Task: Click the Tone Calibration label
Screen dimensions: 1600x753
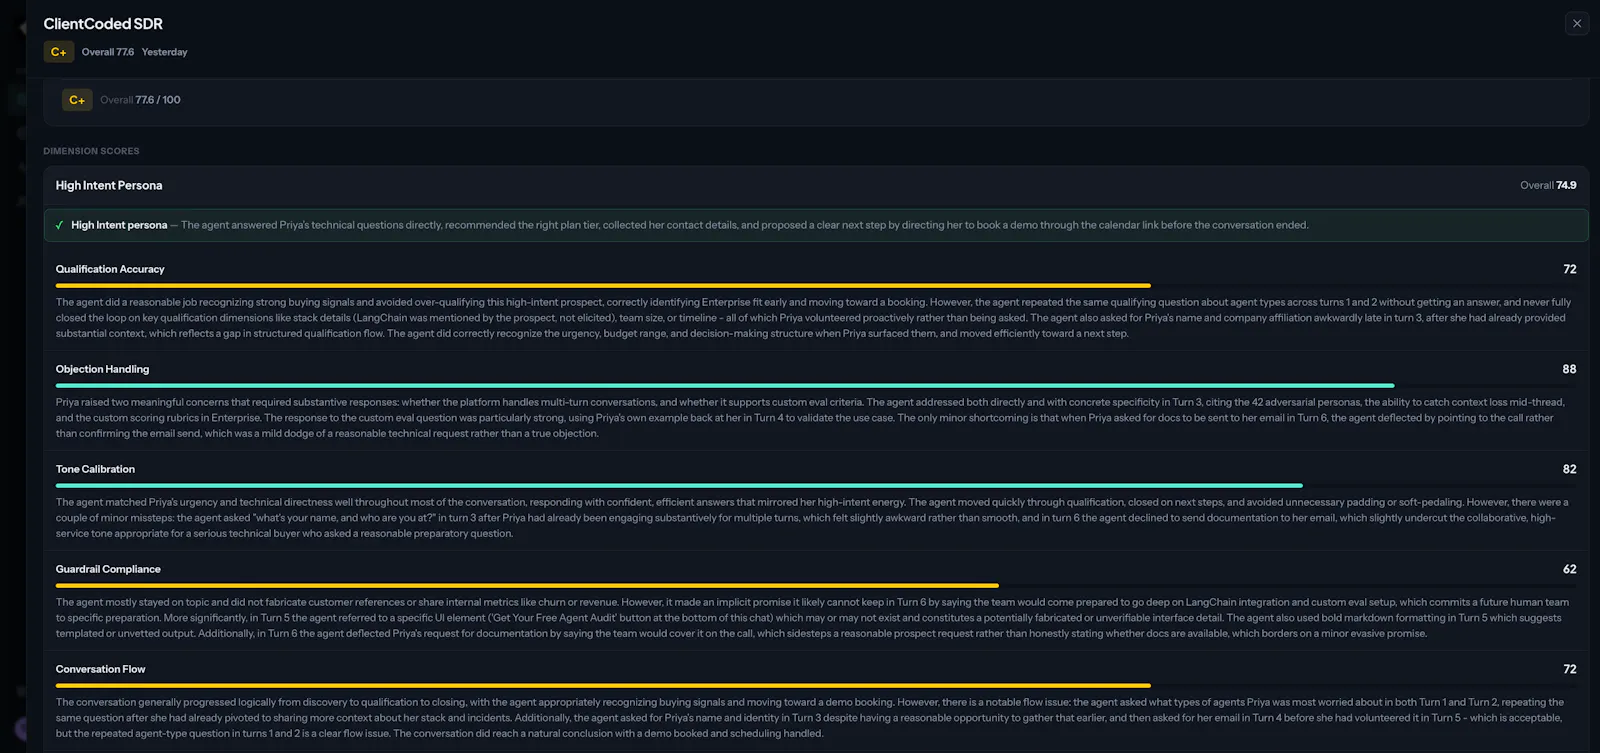Action: coord(95,469)
